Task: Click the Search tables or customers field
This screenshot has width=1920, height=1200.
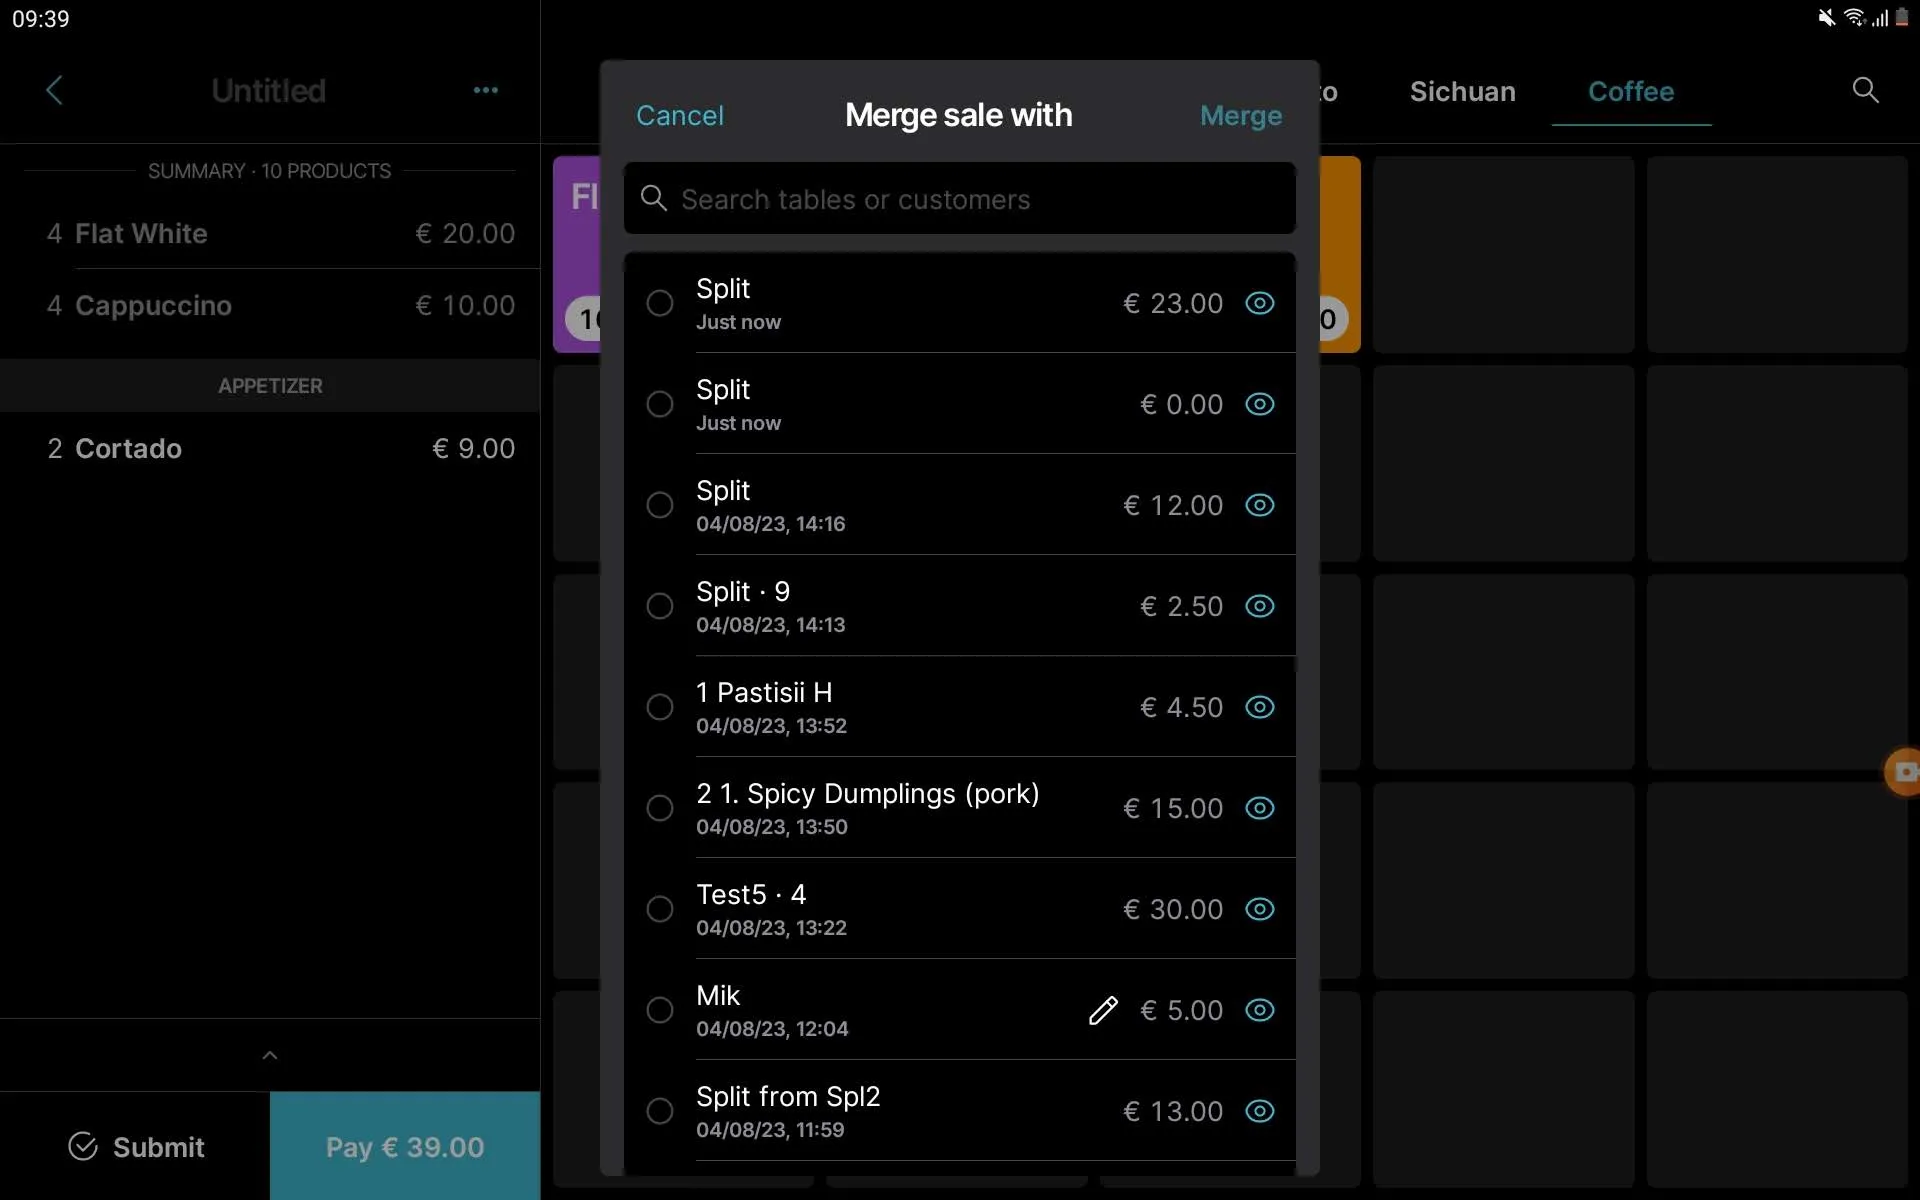Action: (x=960, y=199)
